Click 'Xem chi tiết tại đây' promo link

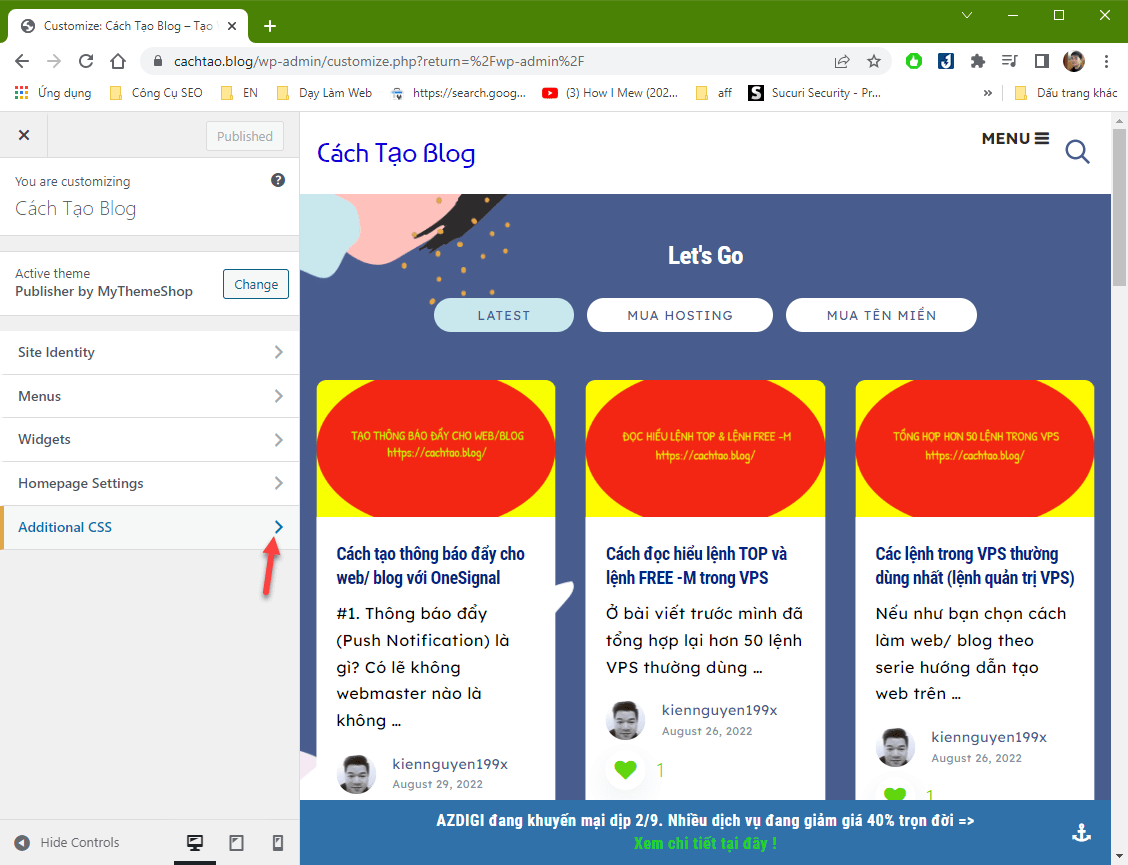pos(705,843)
